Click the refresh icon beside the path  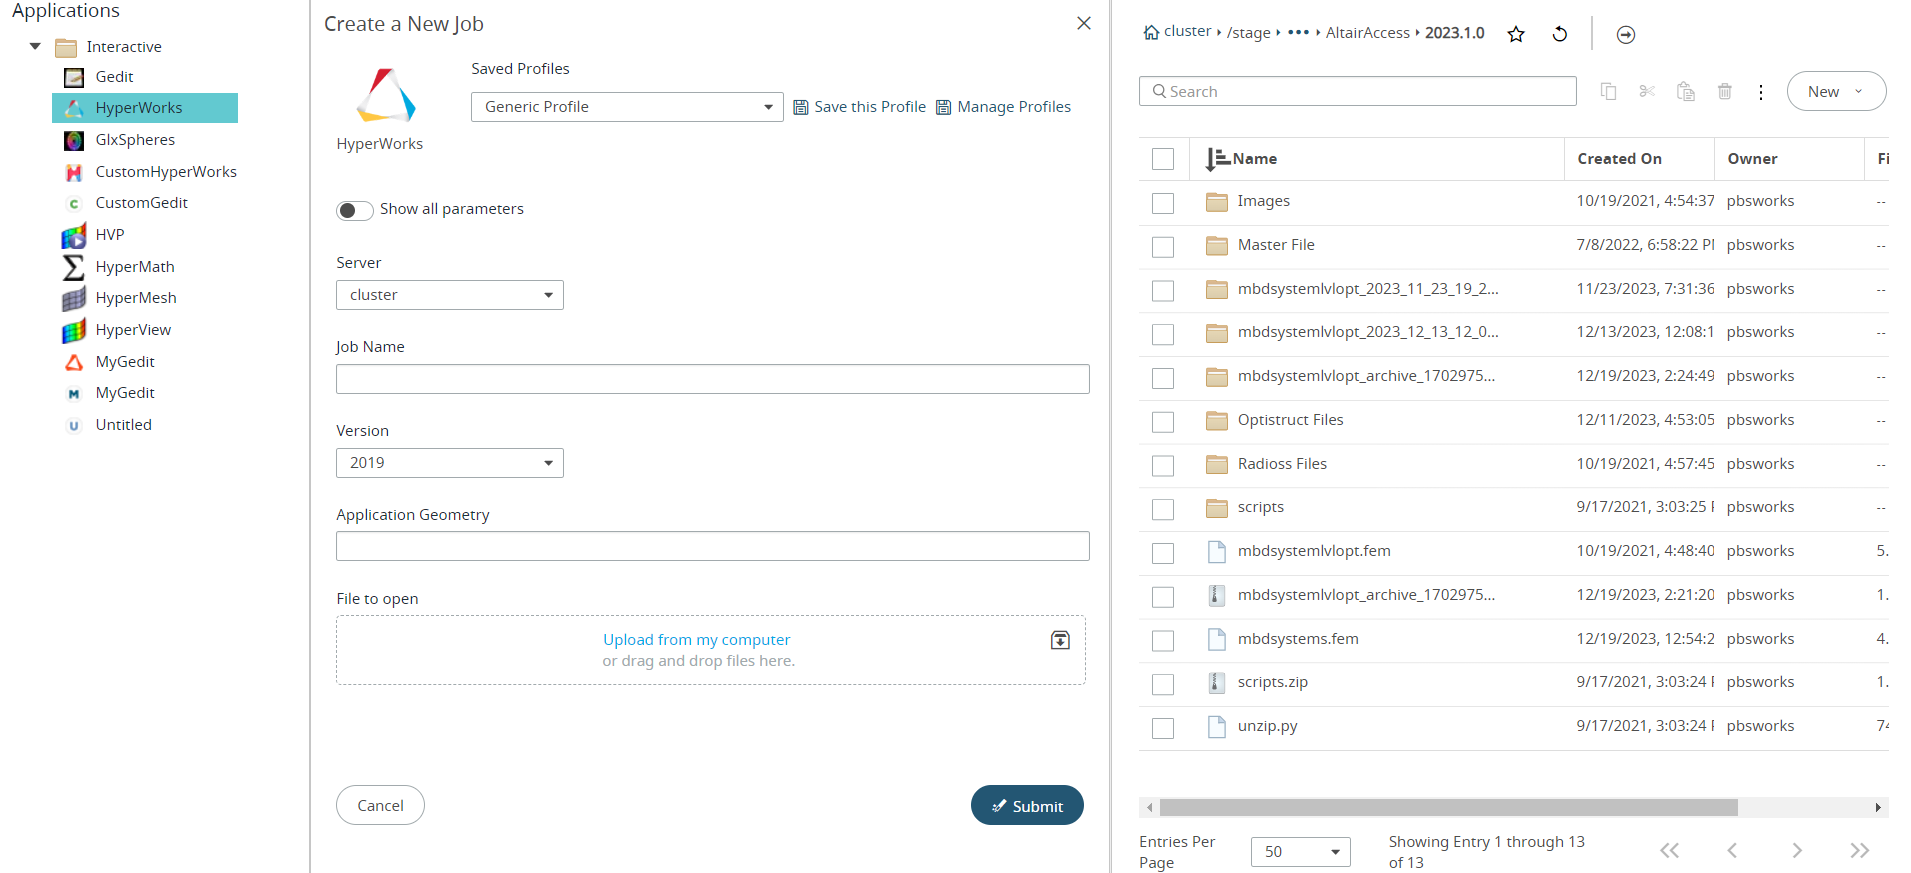tap(1559, 34)
